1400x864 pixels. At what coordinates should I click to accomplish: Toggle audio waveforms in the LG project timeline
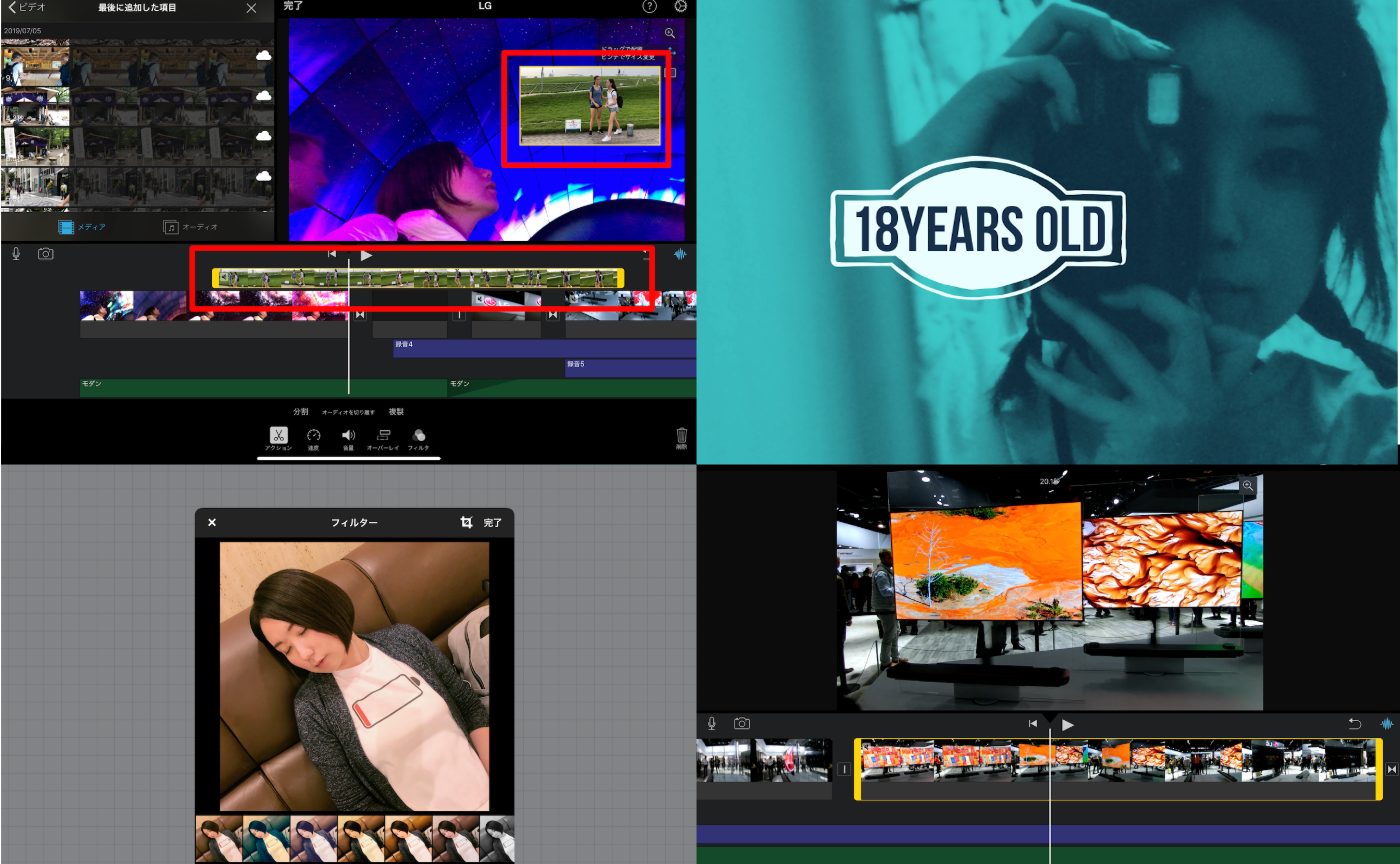click(x=681, y=255)
